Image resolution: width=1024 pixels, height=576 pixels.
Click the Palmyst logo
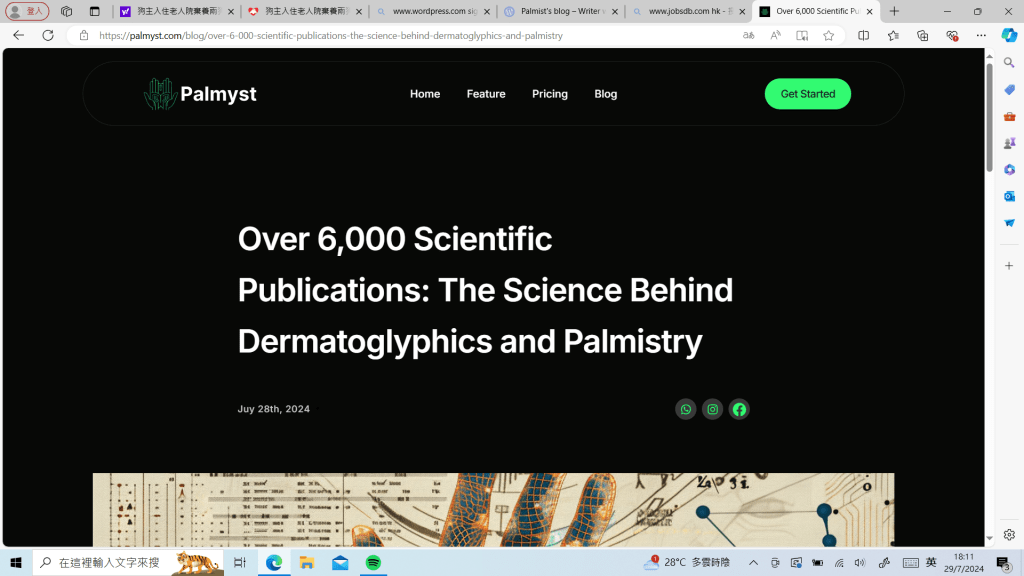(x=200, y=94)
